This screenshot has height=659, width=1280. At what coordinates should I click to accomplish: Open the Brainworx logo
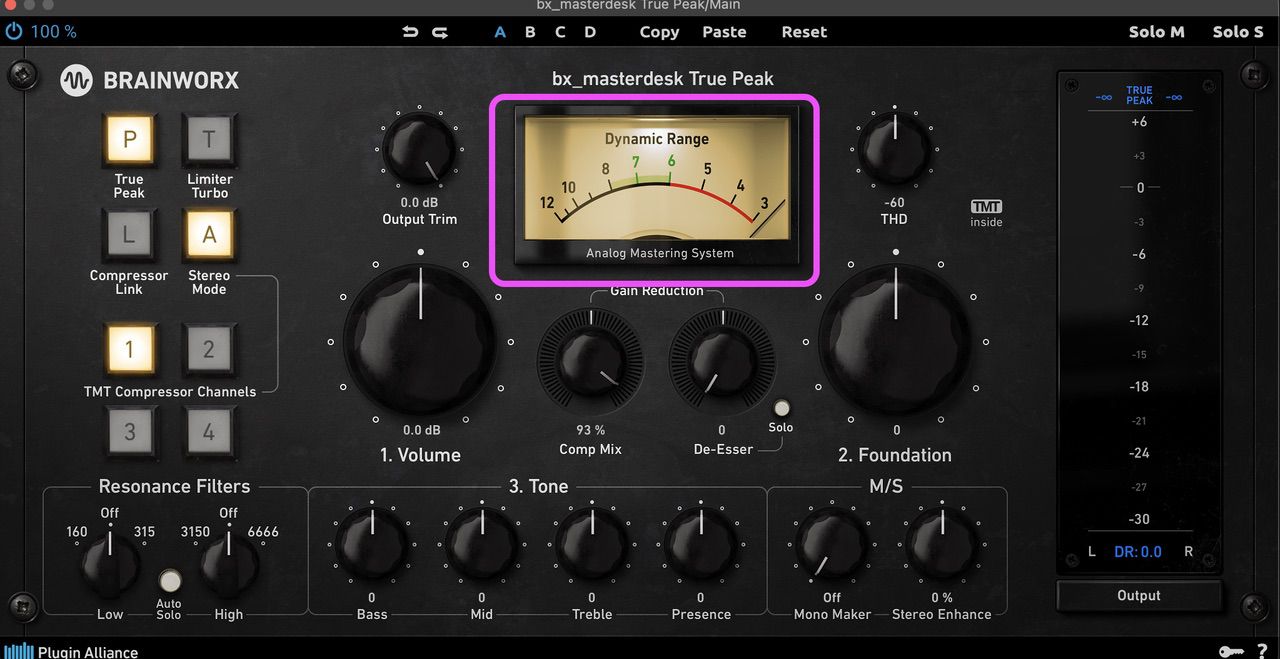150,80
